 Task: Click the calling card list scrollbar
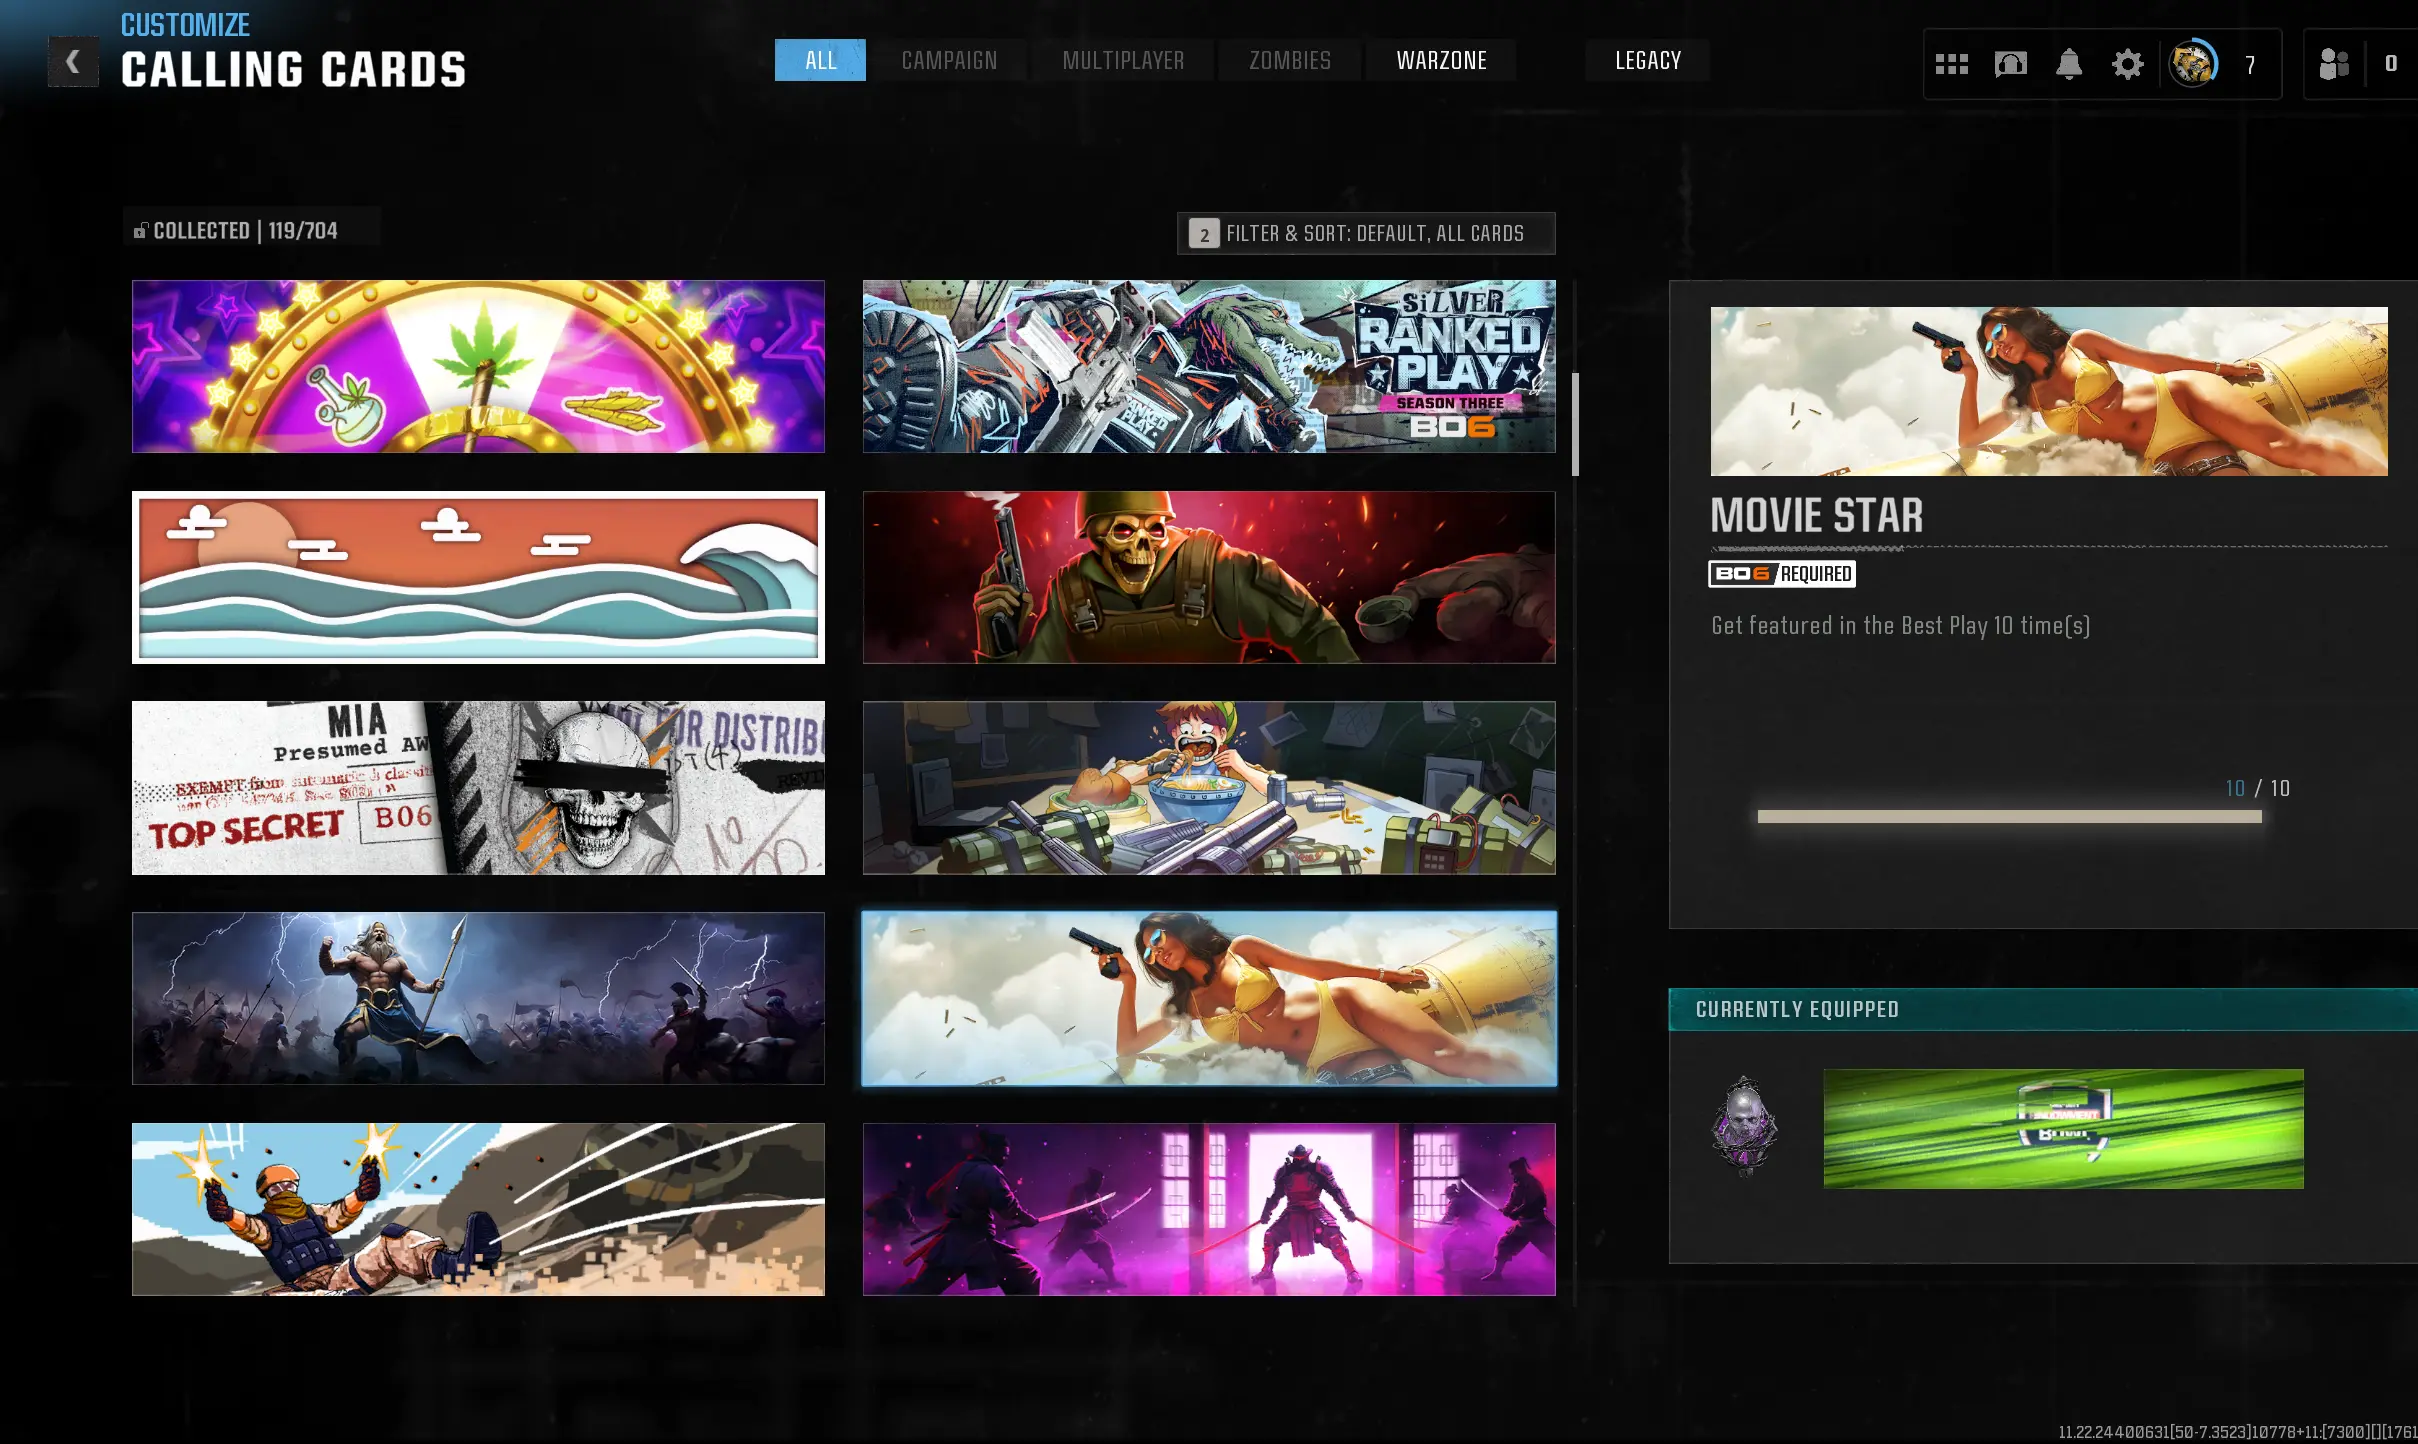(x=1576, y=425)
